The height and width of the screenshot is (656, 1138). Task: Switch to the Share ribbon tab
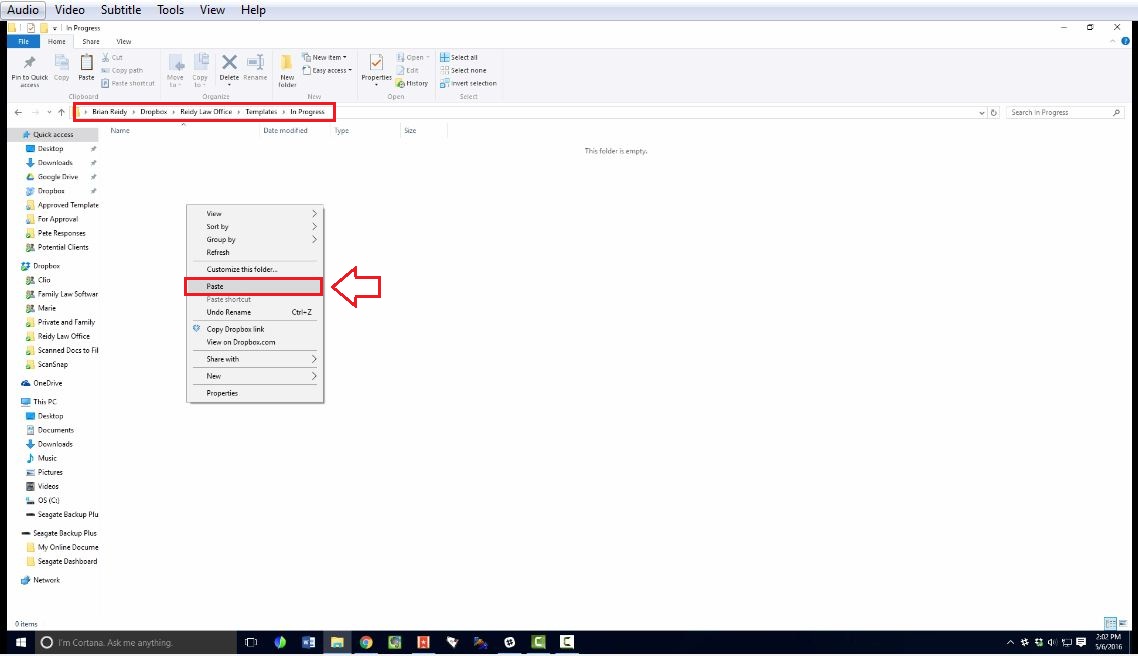pyautogui.click(x=91, y=42)
